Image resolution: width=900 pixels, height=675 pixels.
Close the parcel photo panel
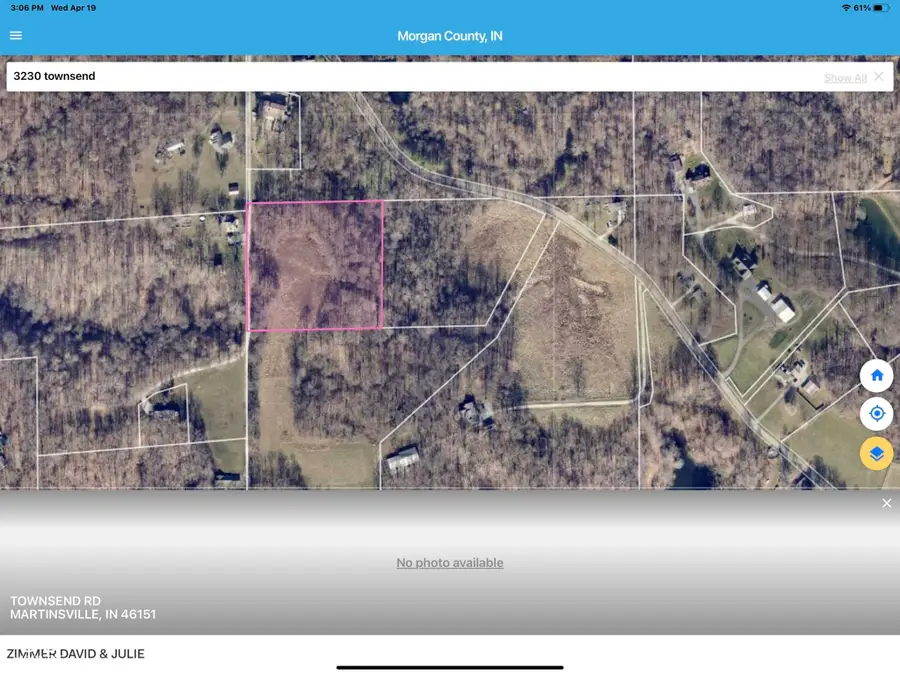point(886,503)
